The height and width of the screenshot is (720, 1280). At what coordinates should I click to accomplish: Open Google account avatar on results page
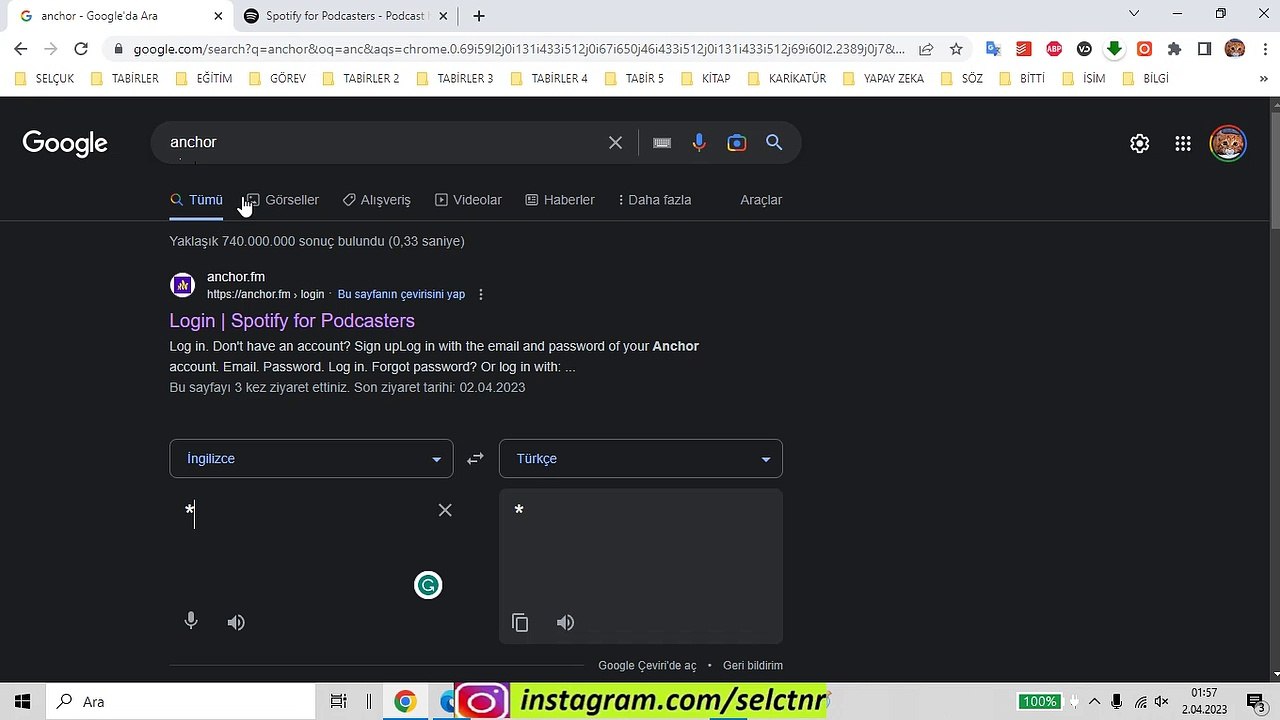pos(1228,144)
